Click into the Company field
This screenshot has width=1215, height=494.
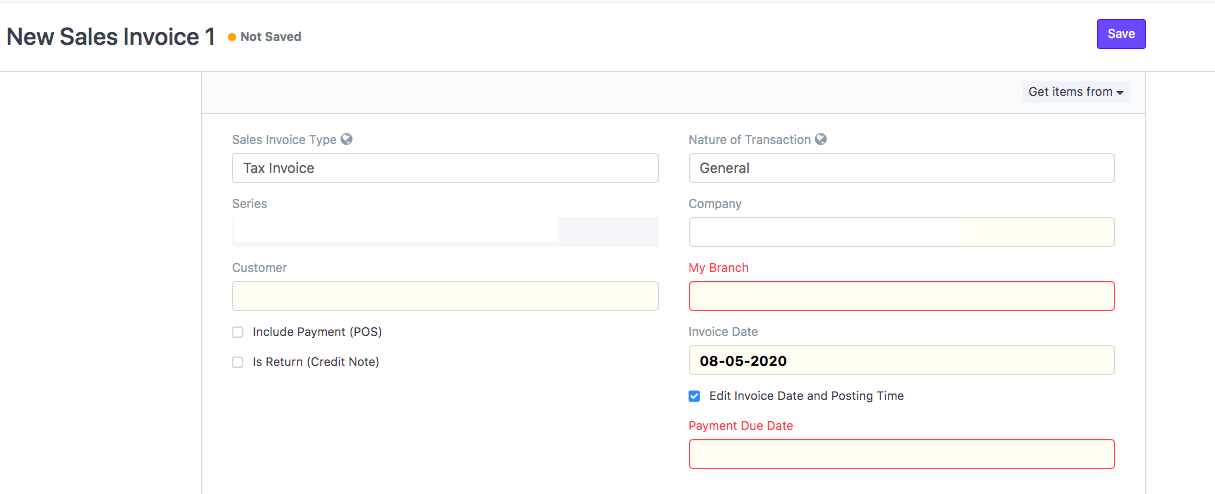(x=901, y=232)
